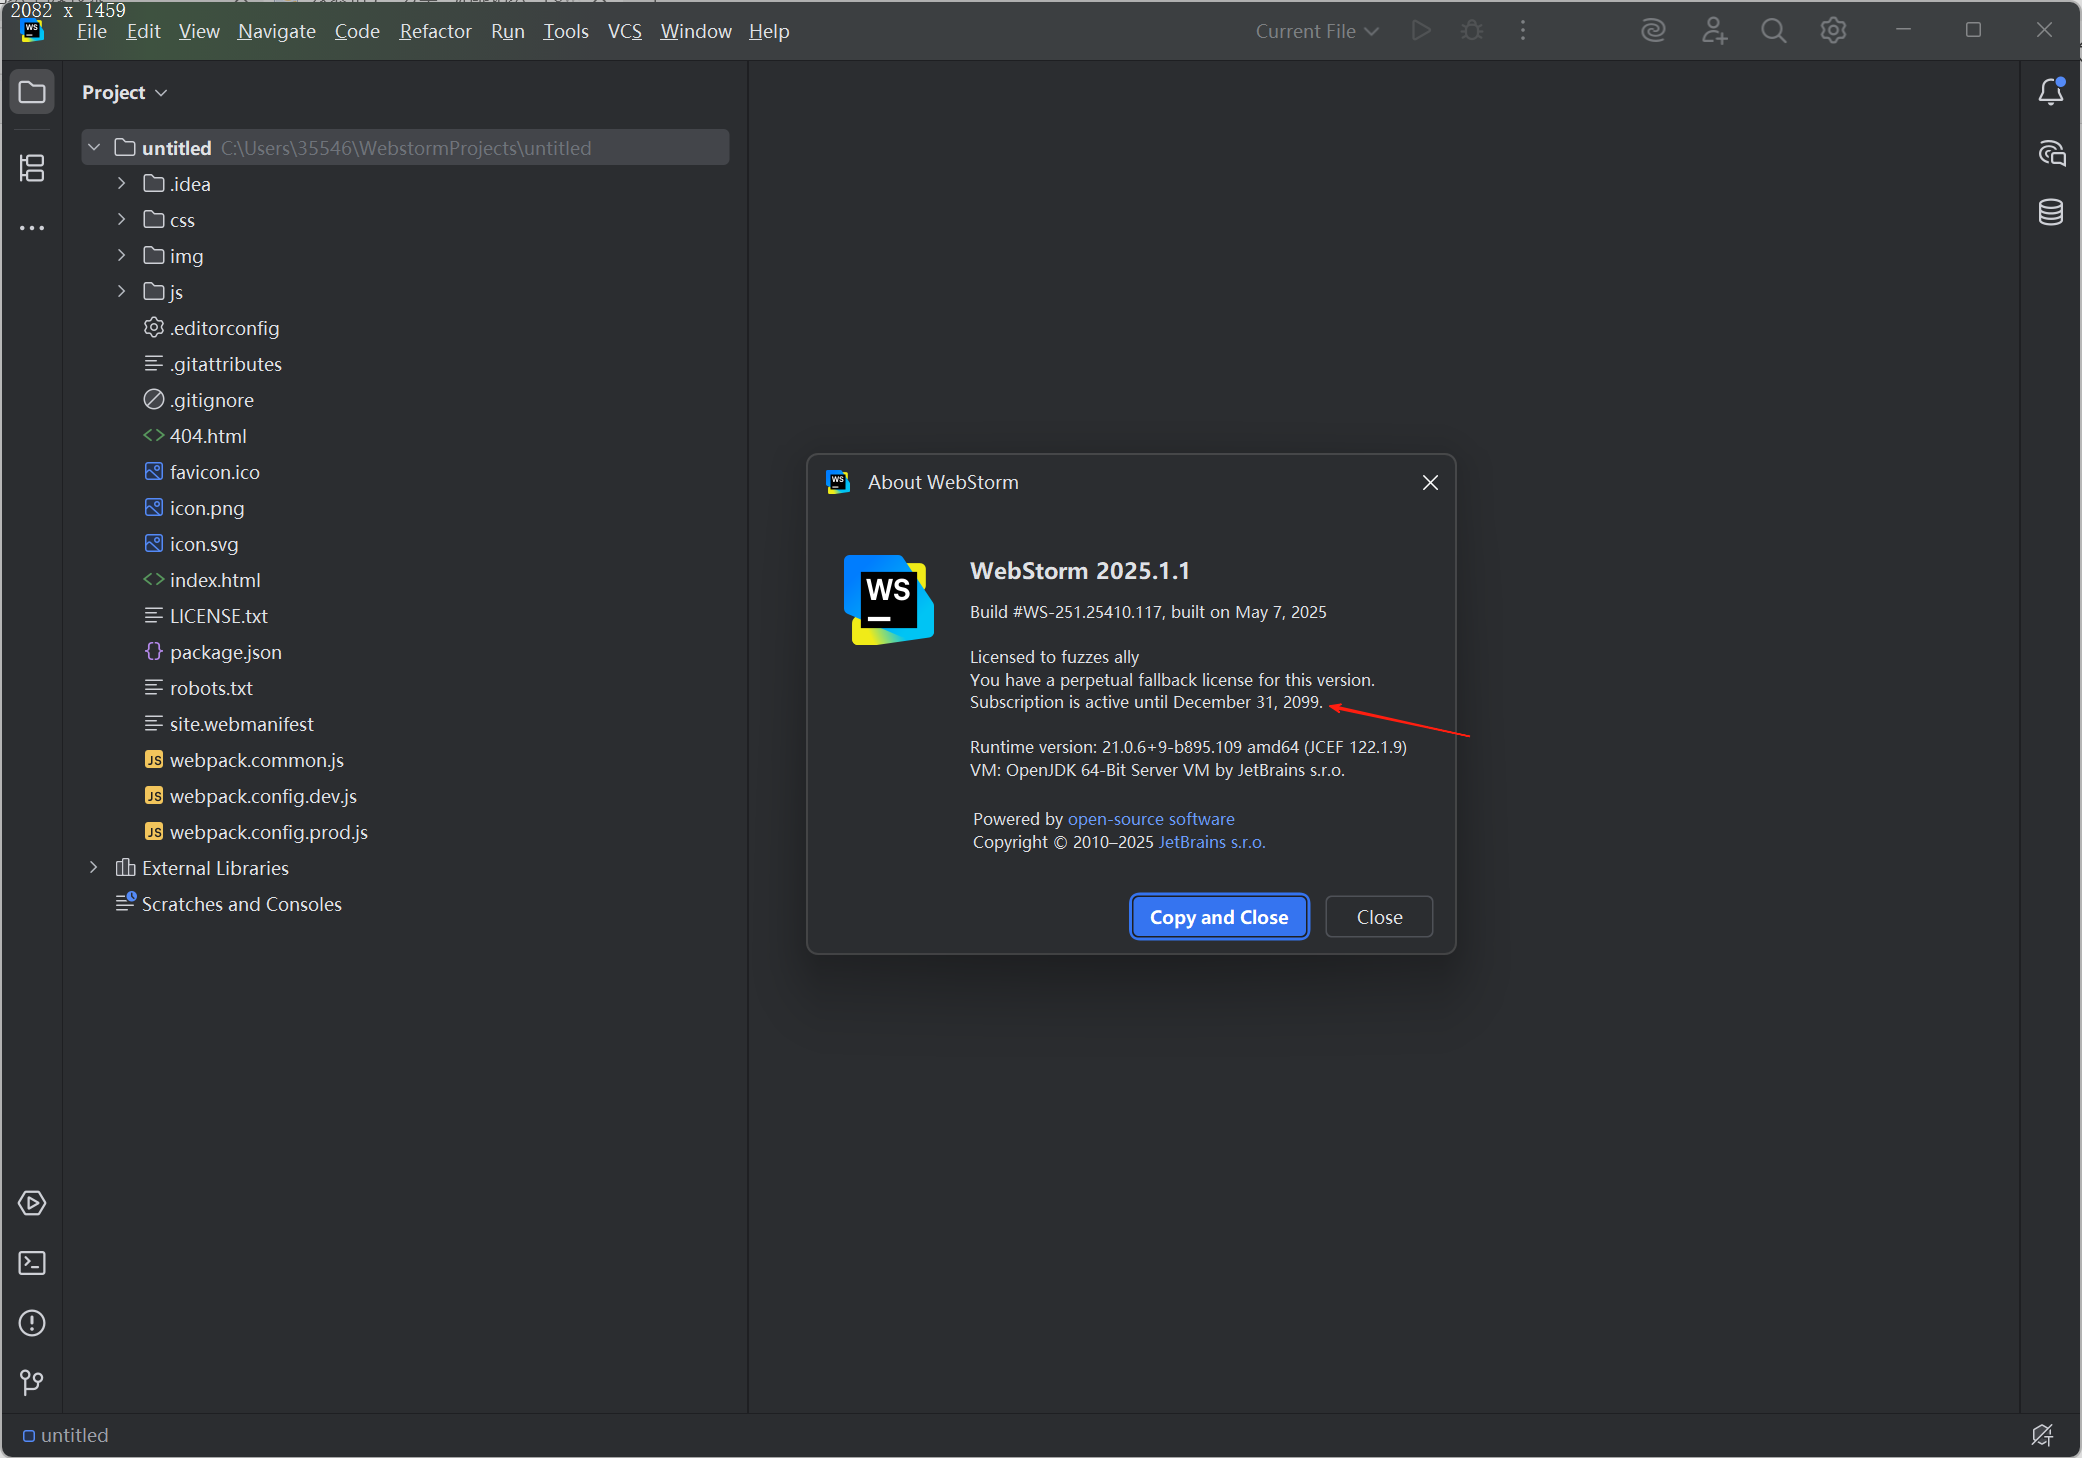Open IDE settings gear icon
This screenshot has width=2082, height=1458.
click(1833, 31)
